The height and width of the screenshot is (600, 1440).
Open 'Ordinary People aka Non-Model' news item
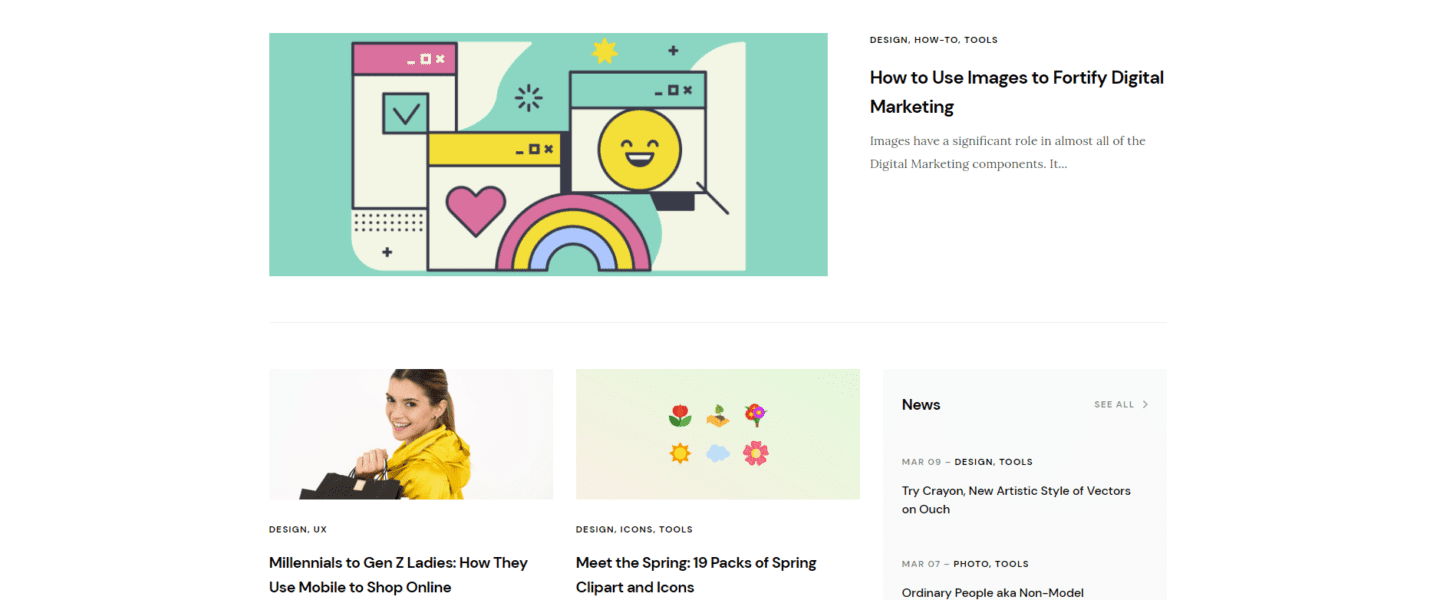point(992,592)
